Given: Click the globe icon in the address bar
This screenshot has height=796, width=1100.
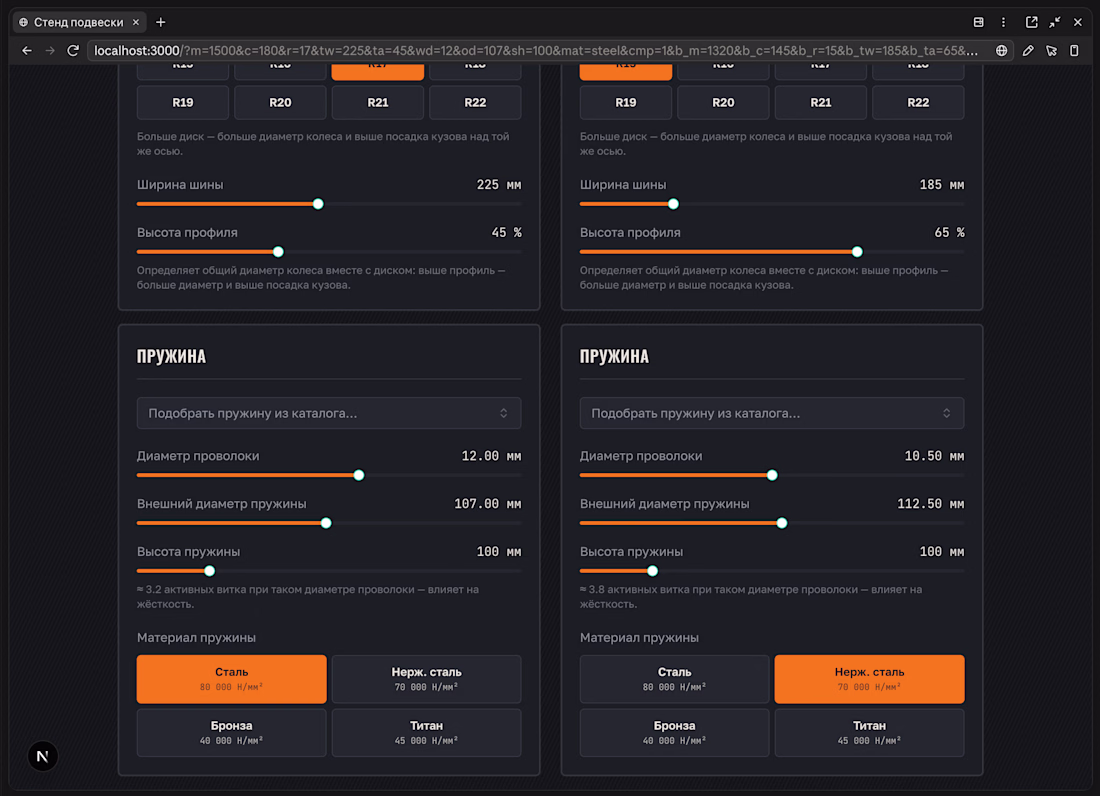Looking at the screenshot, I should pos(1001,50).
